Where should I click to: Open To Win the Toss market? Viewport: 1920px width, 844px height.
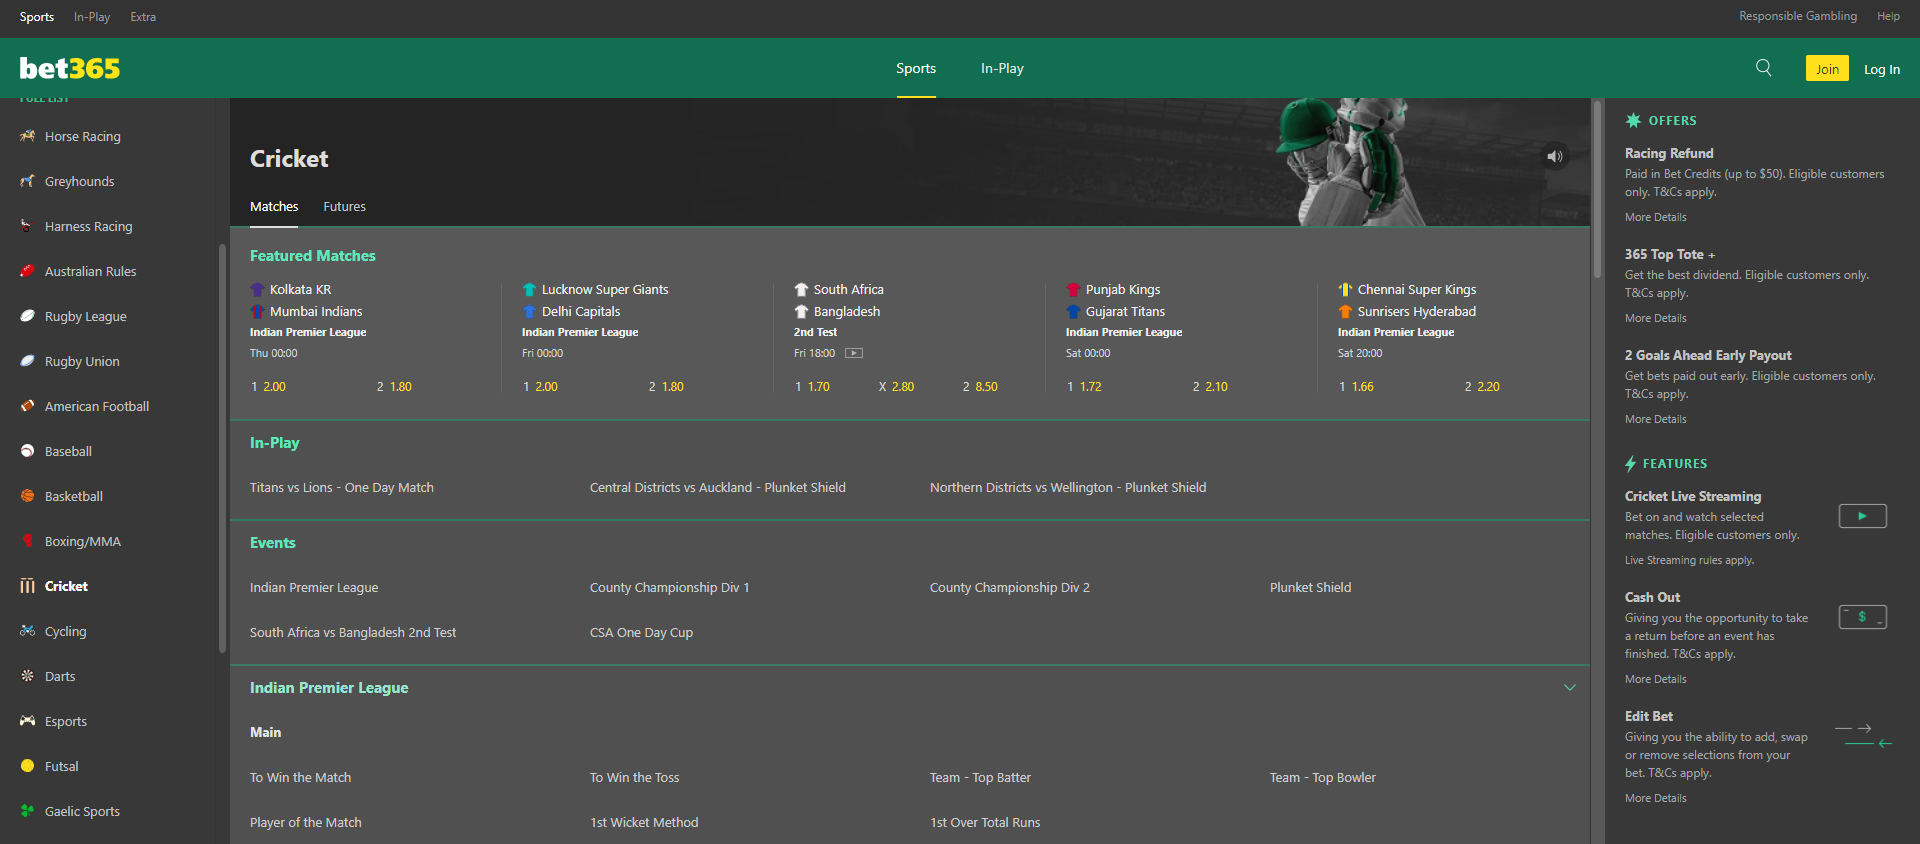point(634,778)
